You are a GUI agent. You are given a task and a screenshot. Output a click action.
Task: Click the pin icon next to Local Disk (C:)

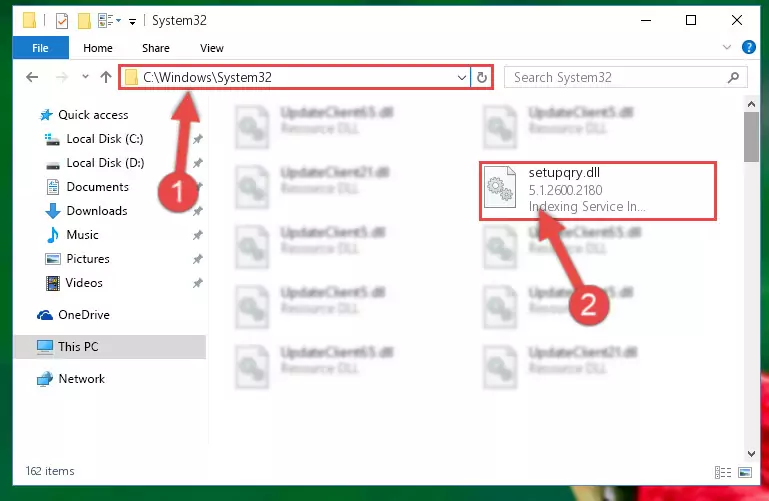(x=198, y=139)
